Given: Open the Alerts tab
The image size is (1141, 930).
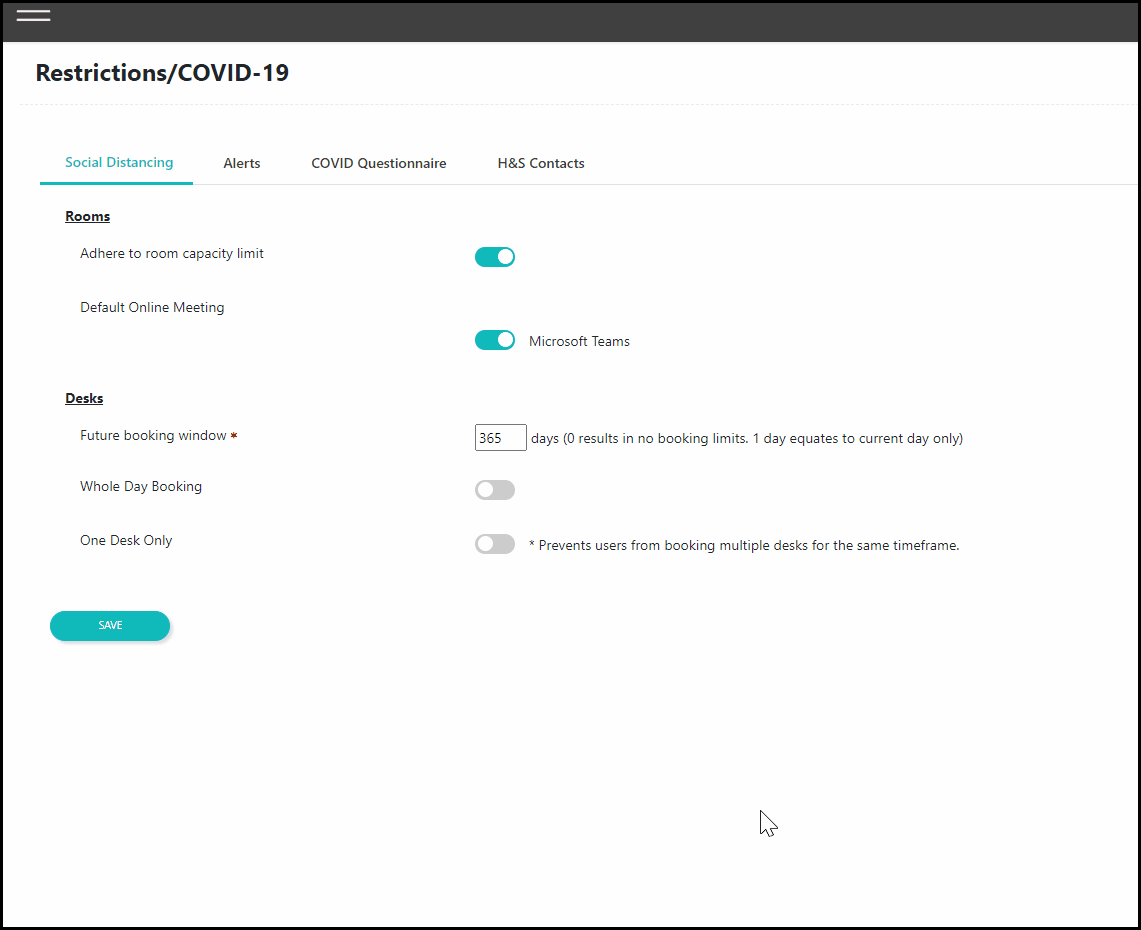Looking at the screenshot, I should click(x=242, y=163).
